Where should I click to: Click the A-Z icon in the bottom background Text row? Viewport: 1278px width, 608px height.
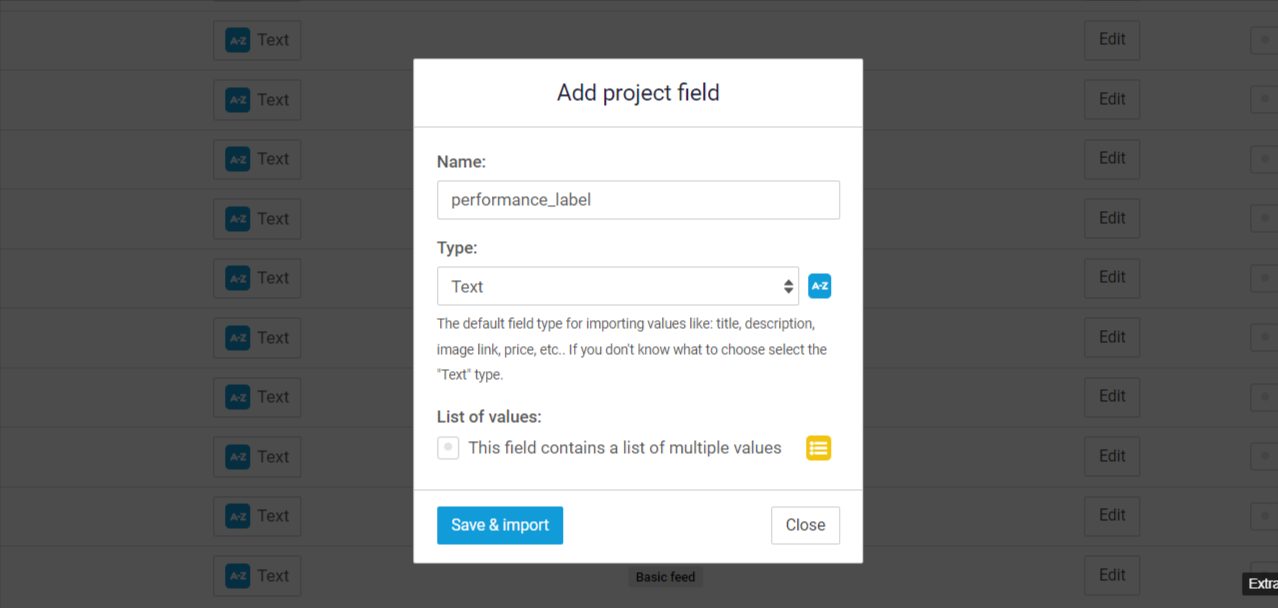click(x=237, y=576)
